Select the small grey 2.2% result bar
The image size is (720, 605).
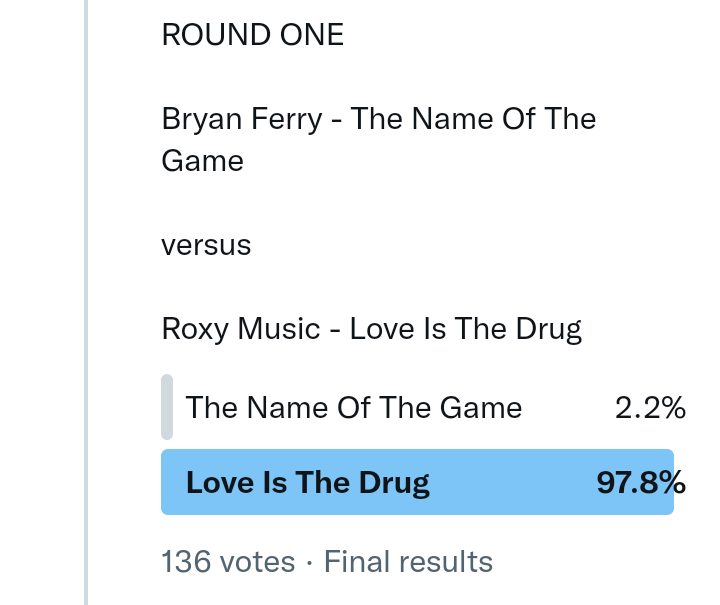167,407
